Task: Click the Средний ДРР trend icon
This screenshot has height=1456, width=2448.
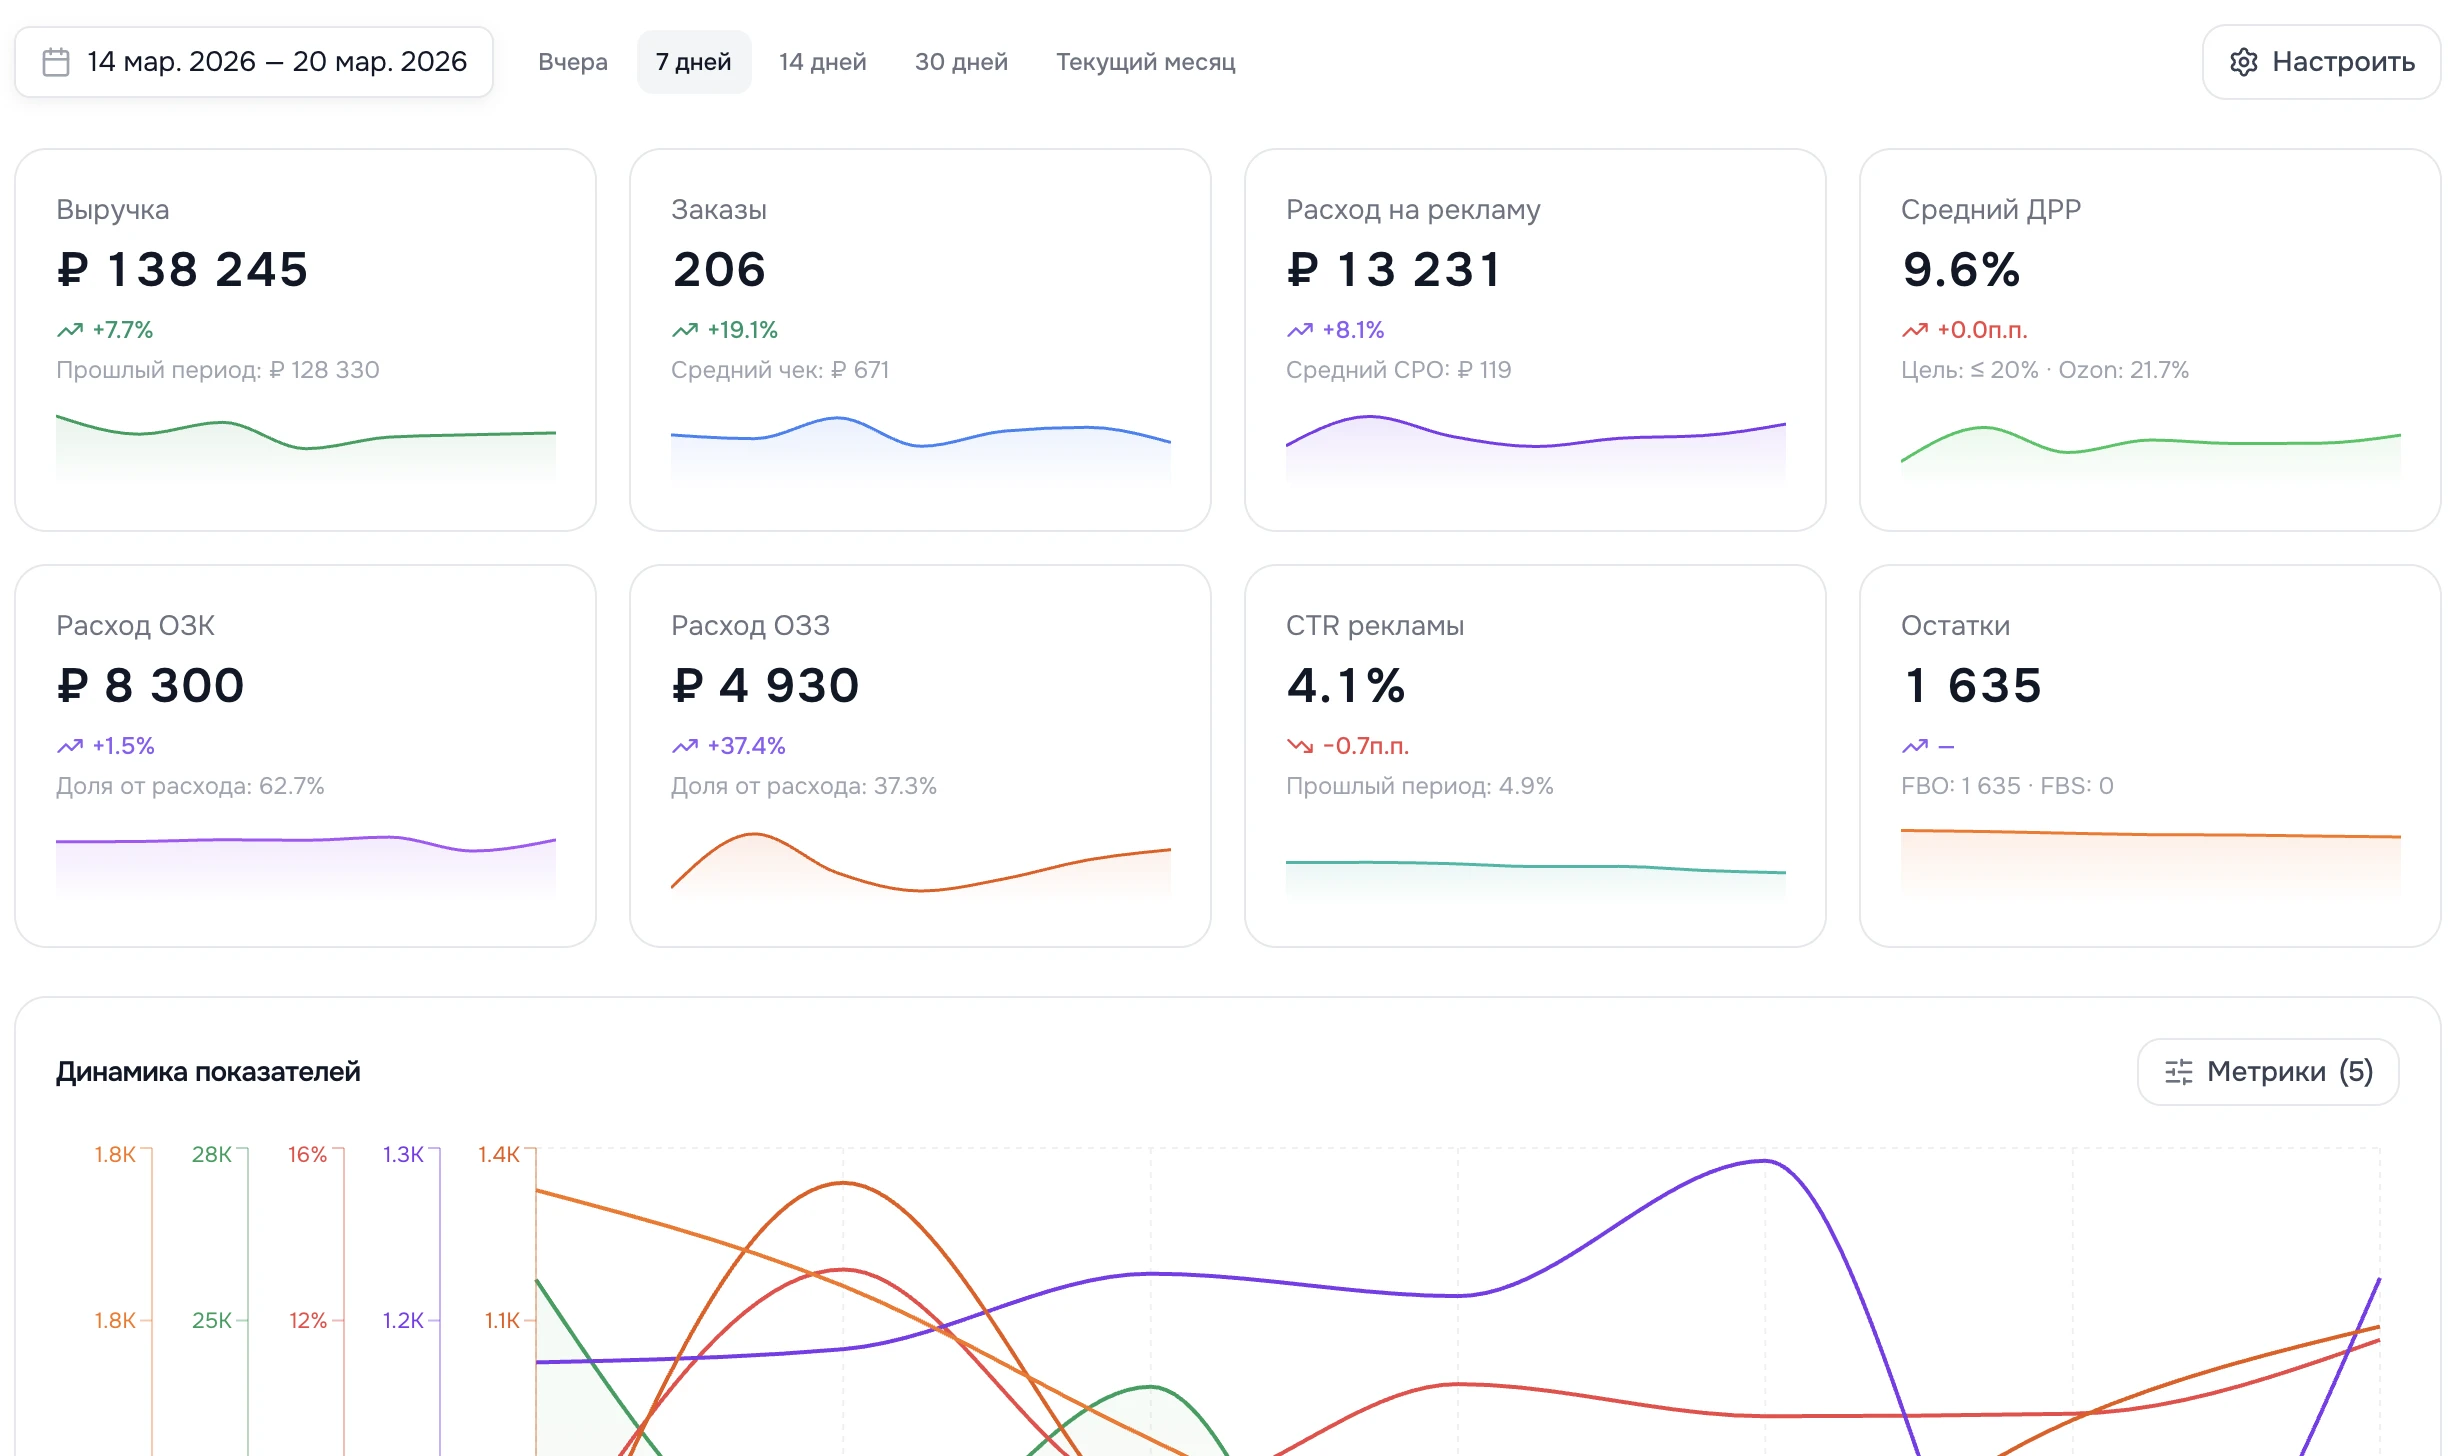Action: 1915,330
